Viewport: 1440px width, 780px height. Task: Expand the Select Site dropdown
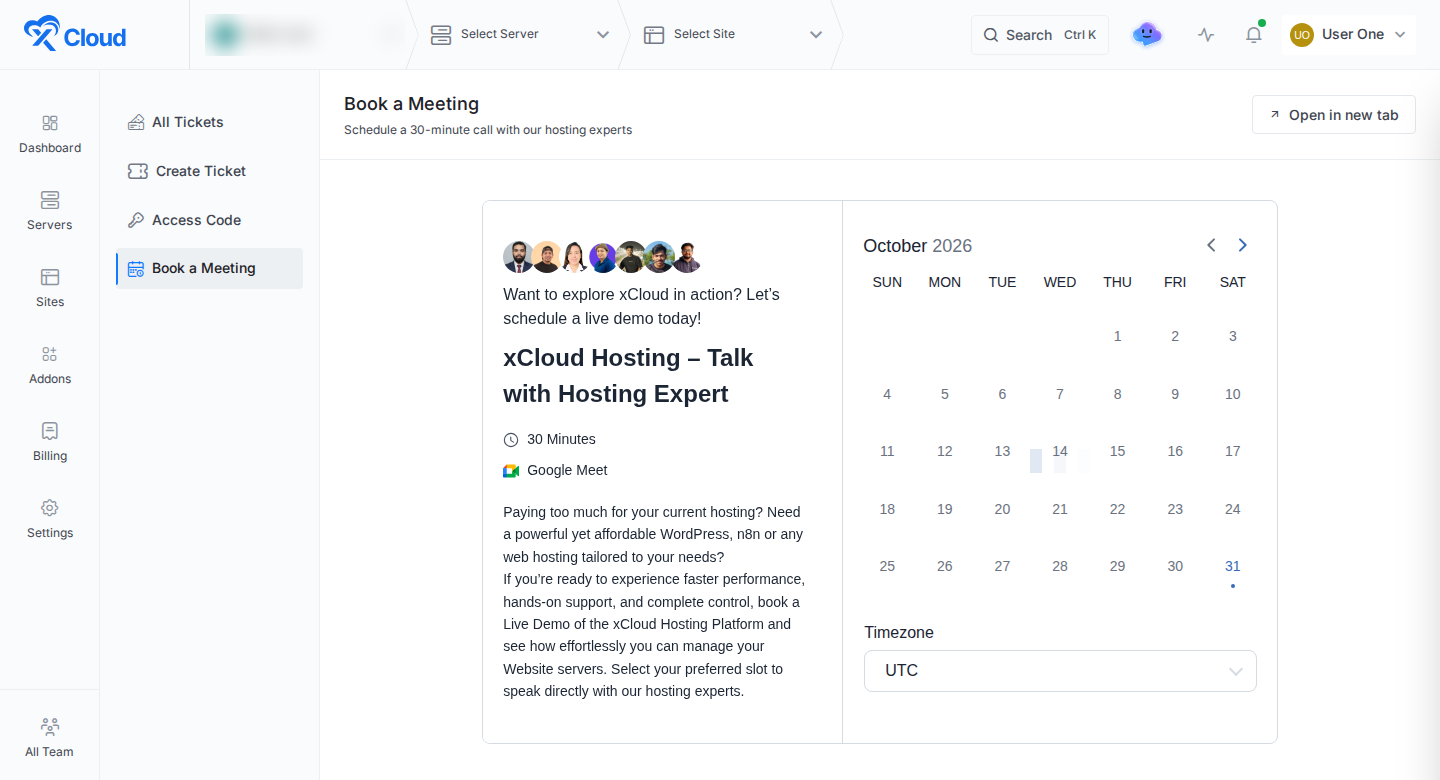click(732, 35)
